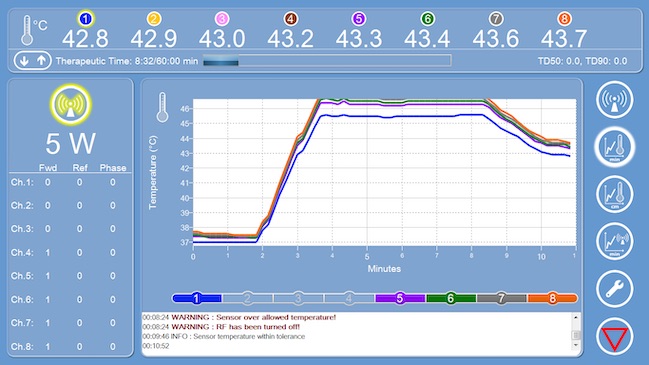Click the 43.6 temperature reading

[x=496, y=38]
